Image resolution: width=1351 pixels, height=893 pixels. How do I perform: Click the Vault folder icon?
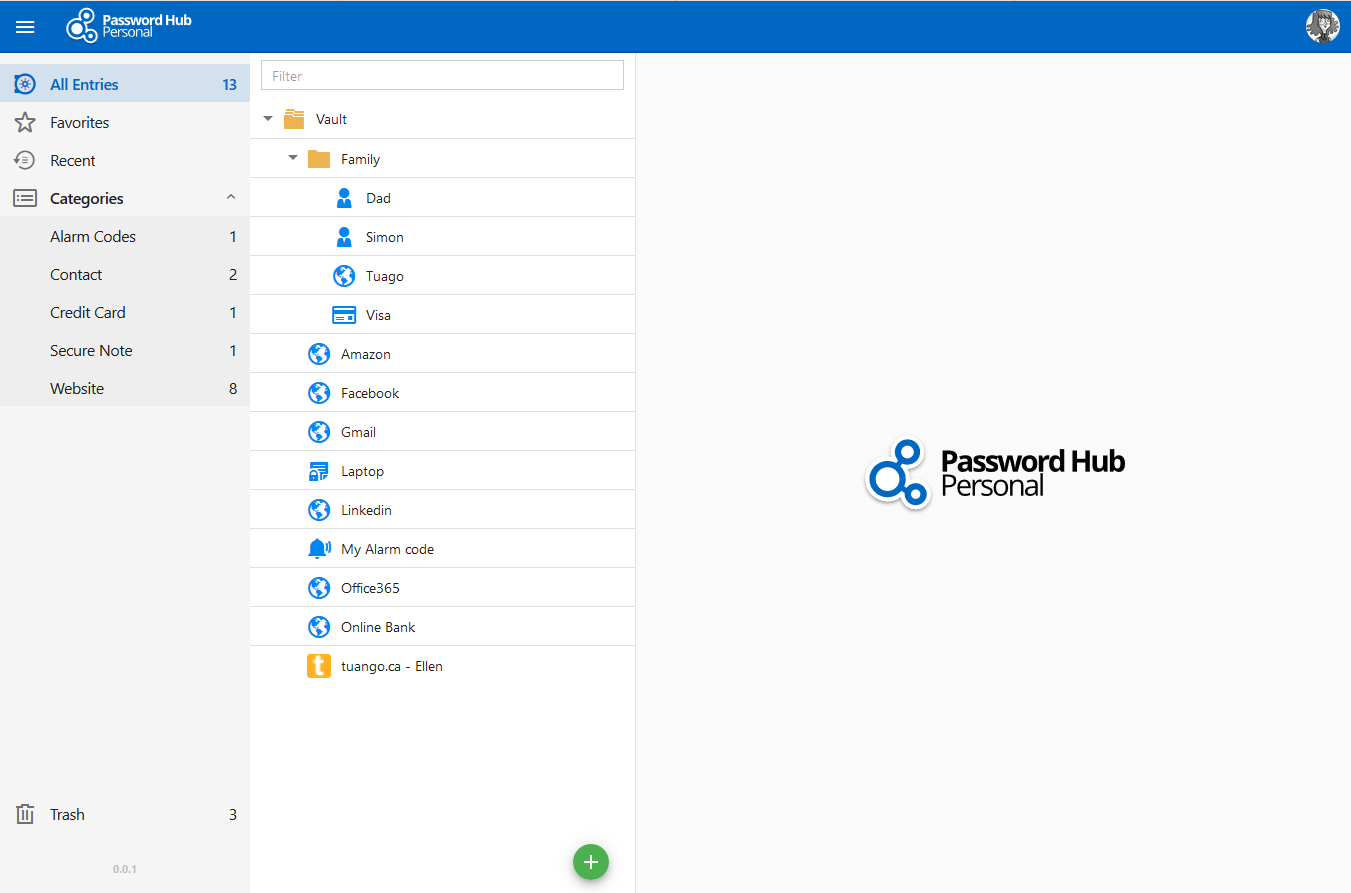click(x=294, y=119)
